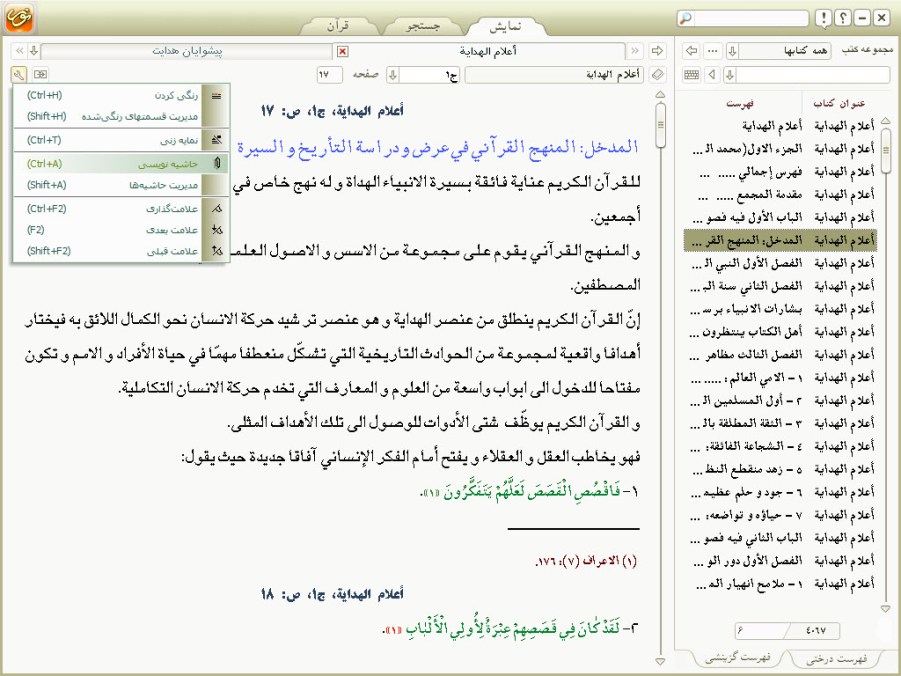901x676 pixels.
Task: Choose 'مدیریت قسمتهای رنگی‌شده' from the menu
Action: (x=121, y=116)
